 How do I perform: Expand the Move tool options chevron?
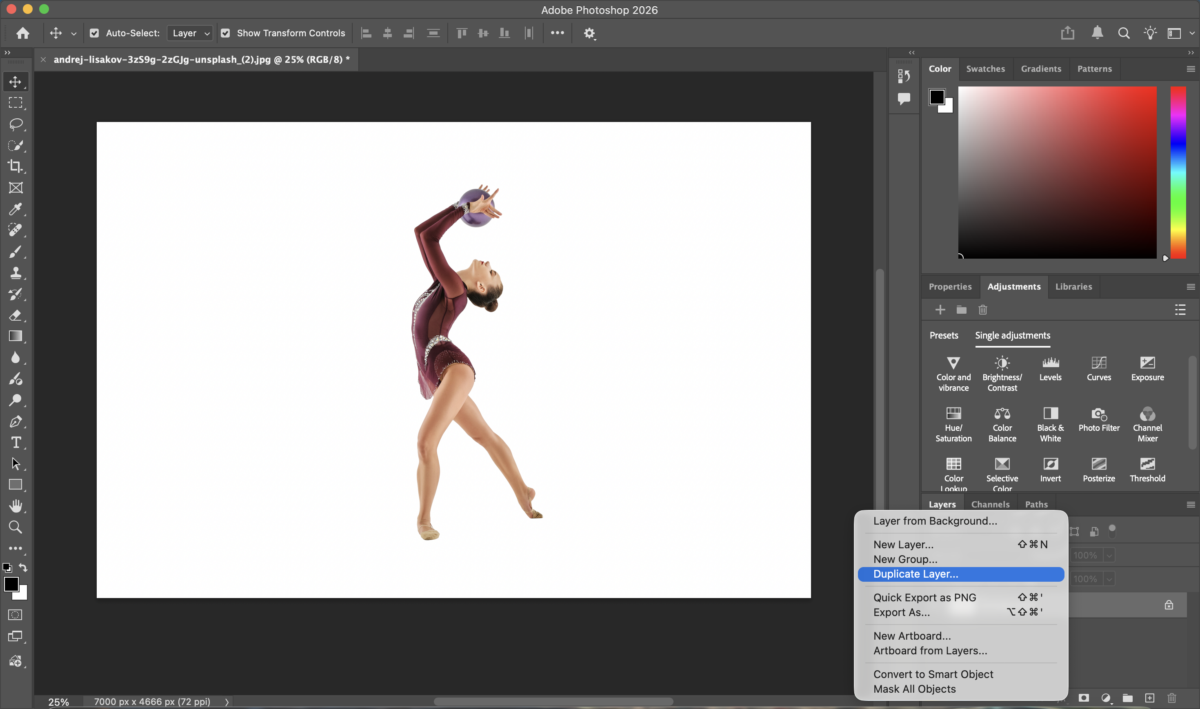[73, 32]
